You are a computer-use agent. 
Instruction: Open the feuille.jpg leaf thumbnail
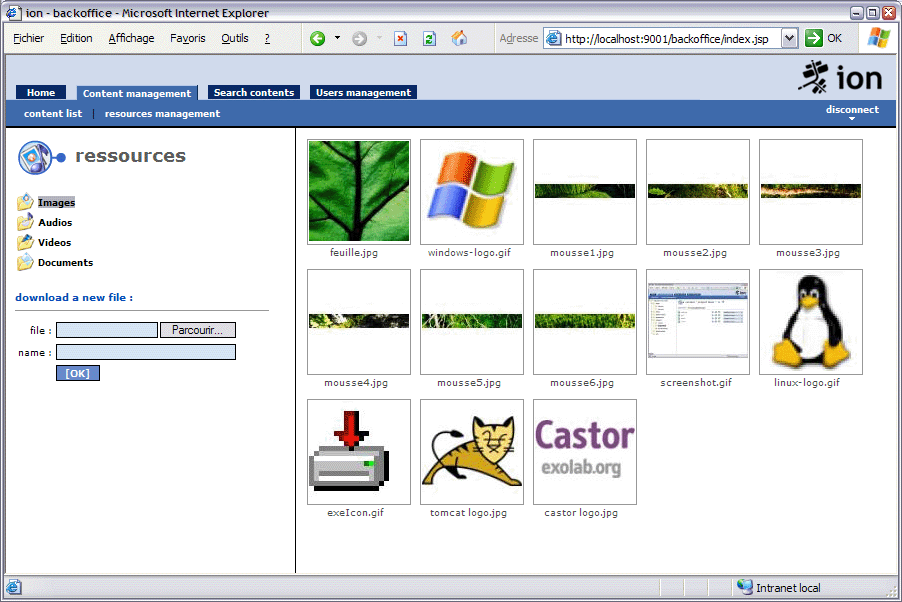pos(359,191)
